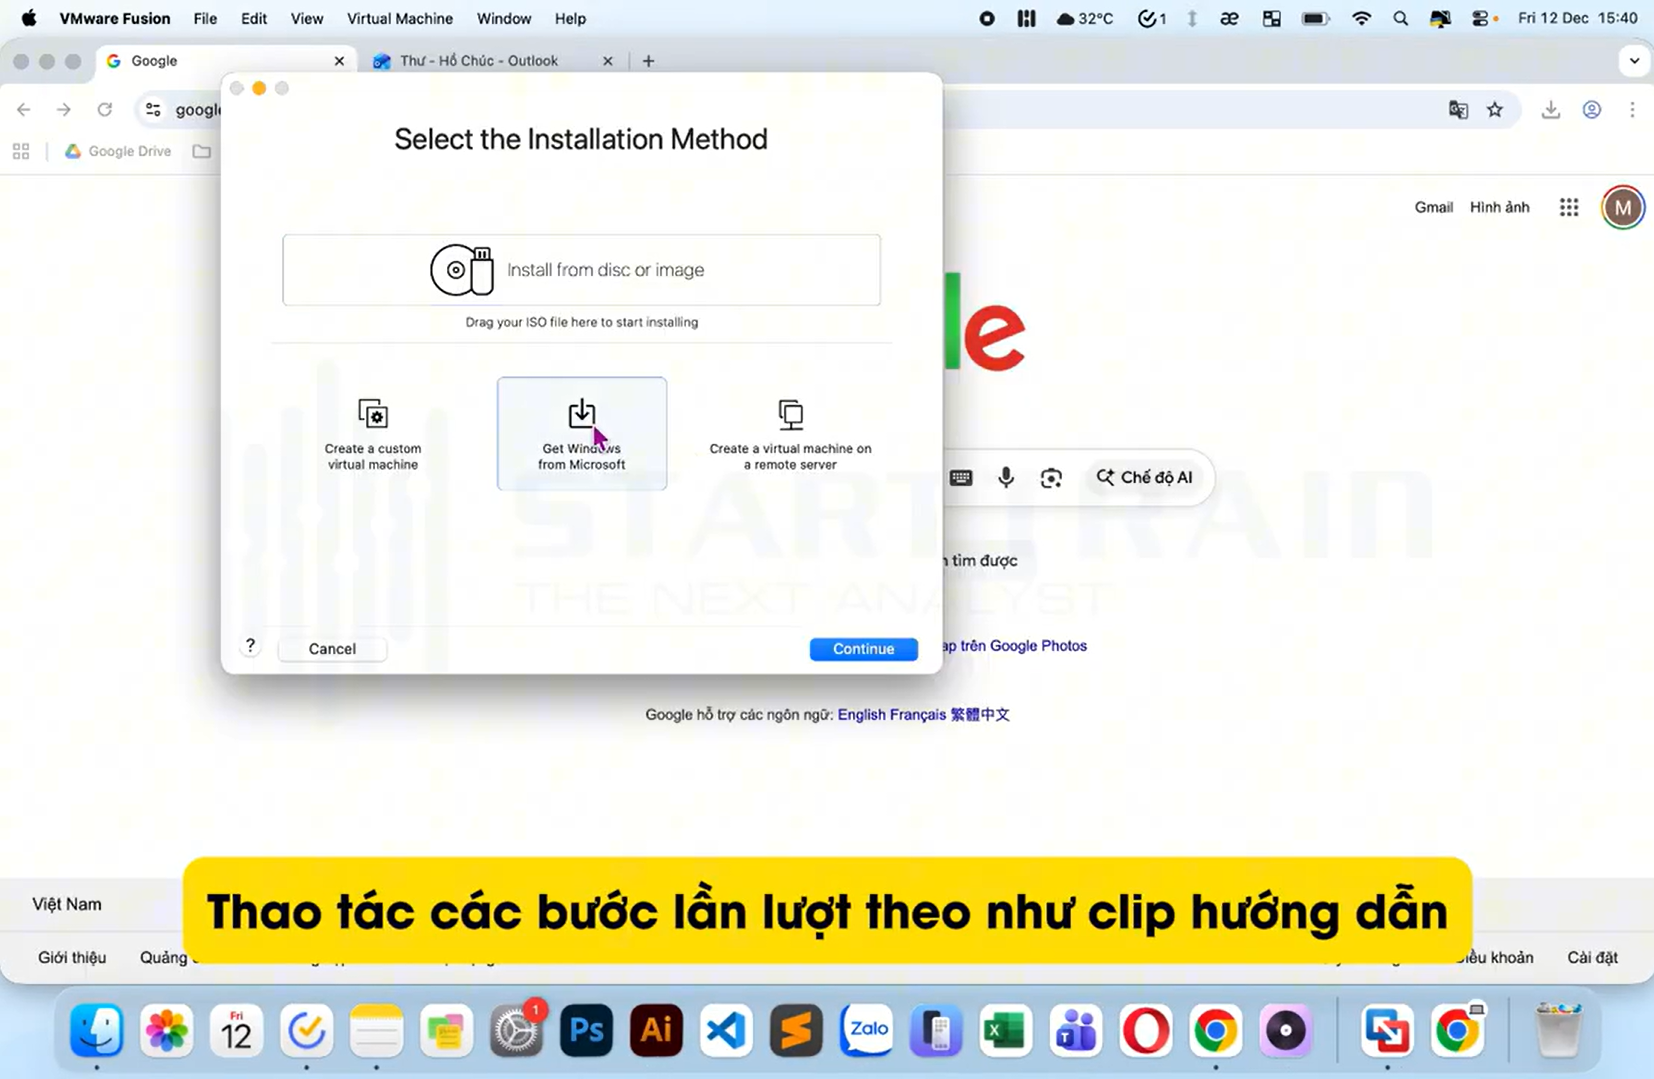The height and width of the screenshot is (1079, 1654).
Task: Click the Google Lens search-by-image icon
Action: [1051, 478]
